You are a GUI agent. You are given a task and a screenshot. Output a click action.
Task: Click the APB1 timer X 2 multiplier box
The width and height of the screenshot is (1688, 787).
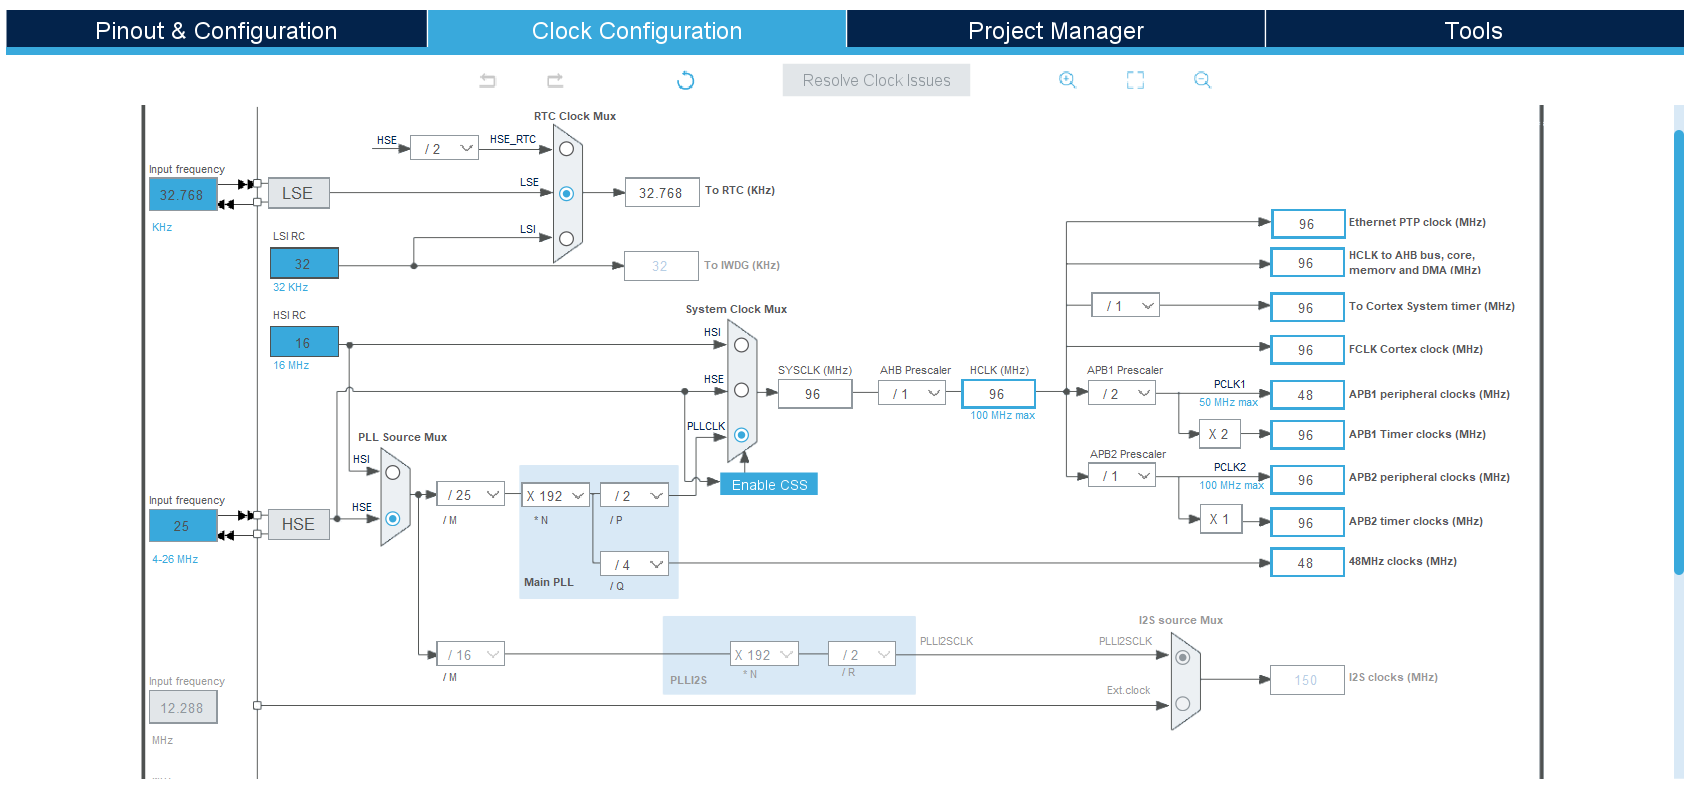(1220, 434)
